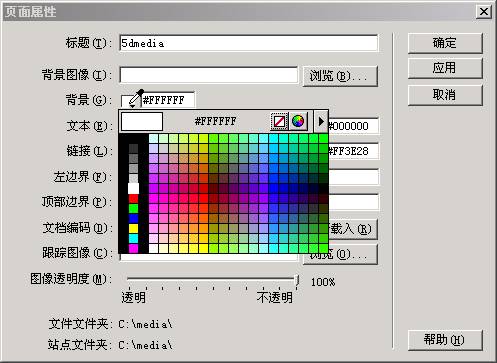Browse for background image with 浏览(B)
The image size is (497, 363).
(x=340, y=76)
